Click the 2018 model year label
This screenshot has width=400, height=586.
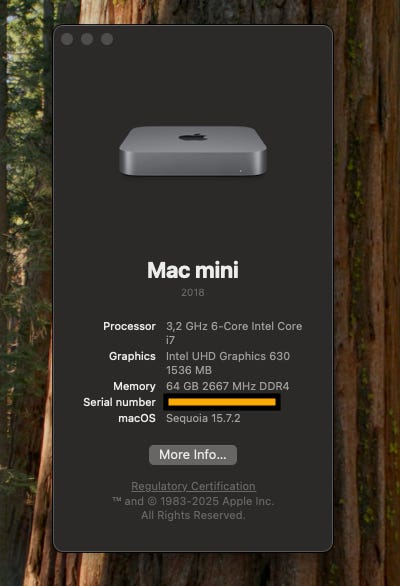193,292
